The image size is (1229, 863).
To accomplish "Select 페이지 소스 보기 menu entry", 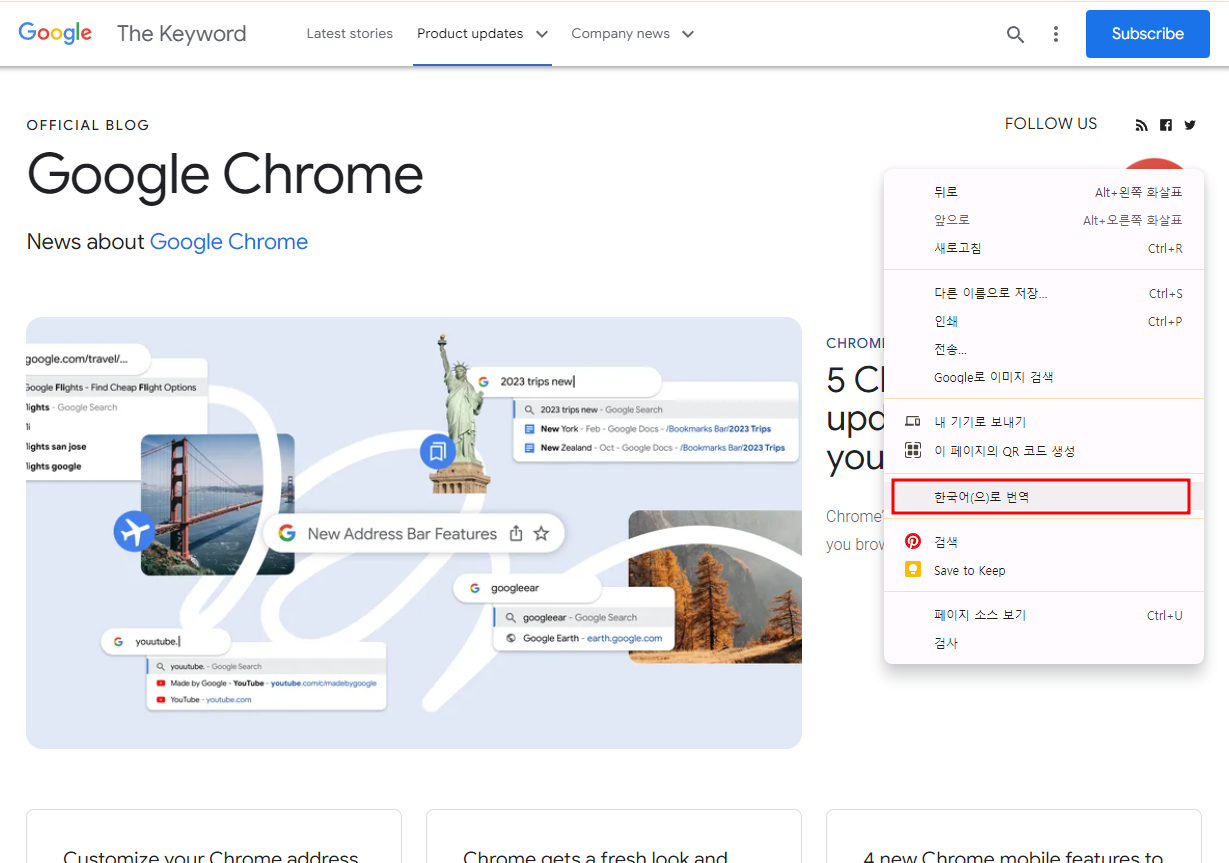I will [x=1044, y=615].
